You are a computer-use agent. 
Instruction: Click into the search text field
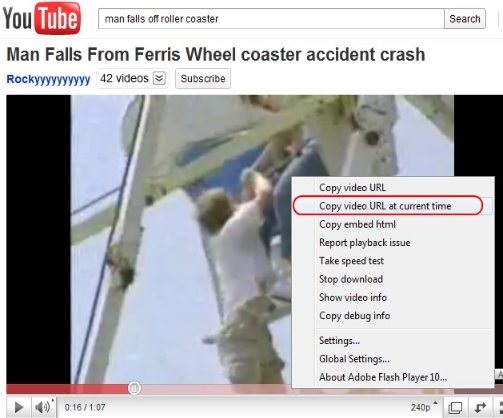tap(271, 19)
